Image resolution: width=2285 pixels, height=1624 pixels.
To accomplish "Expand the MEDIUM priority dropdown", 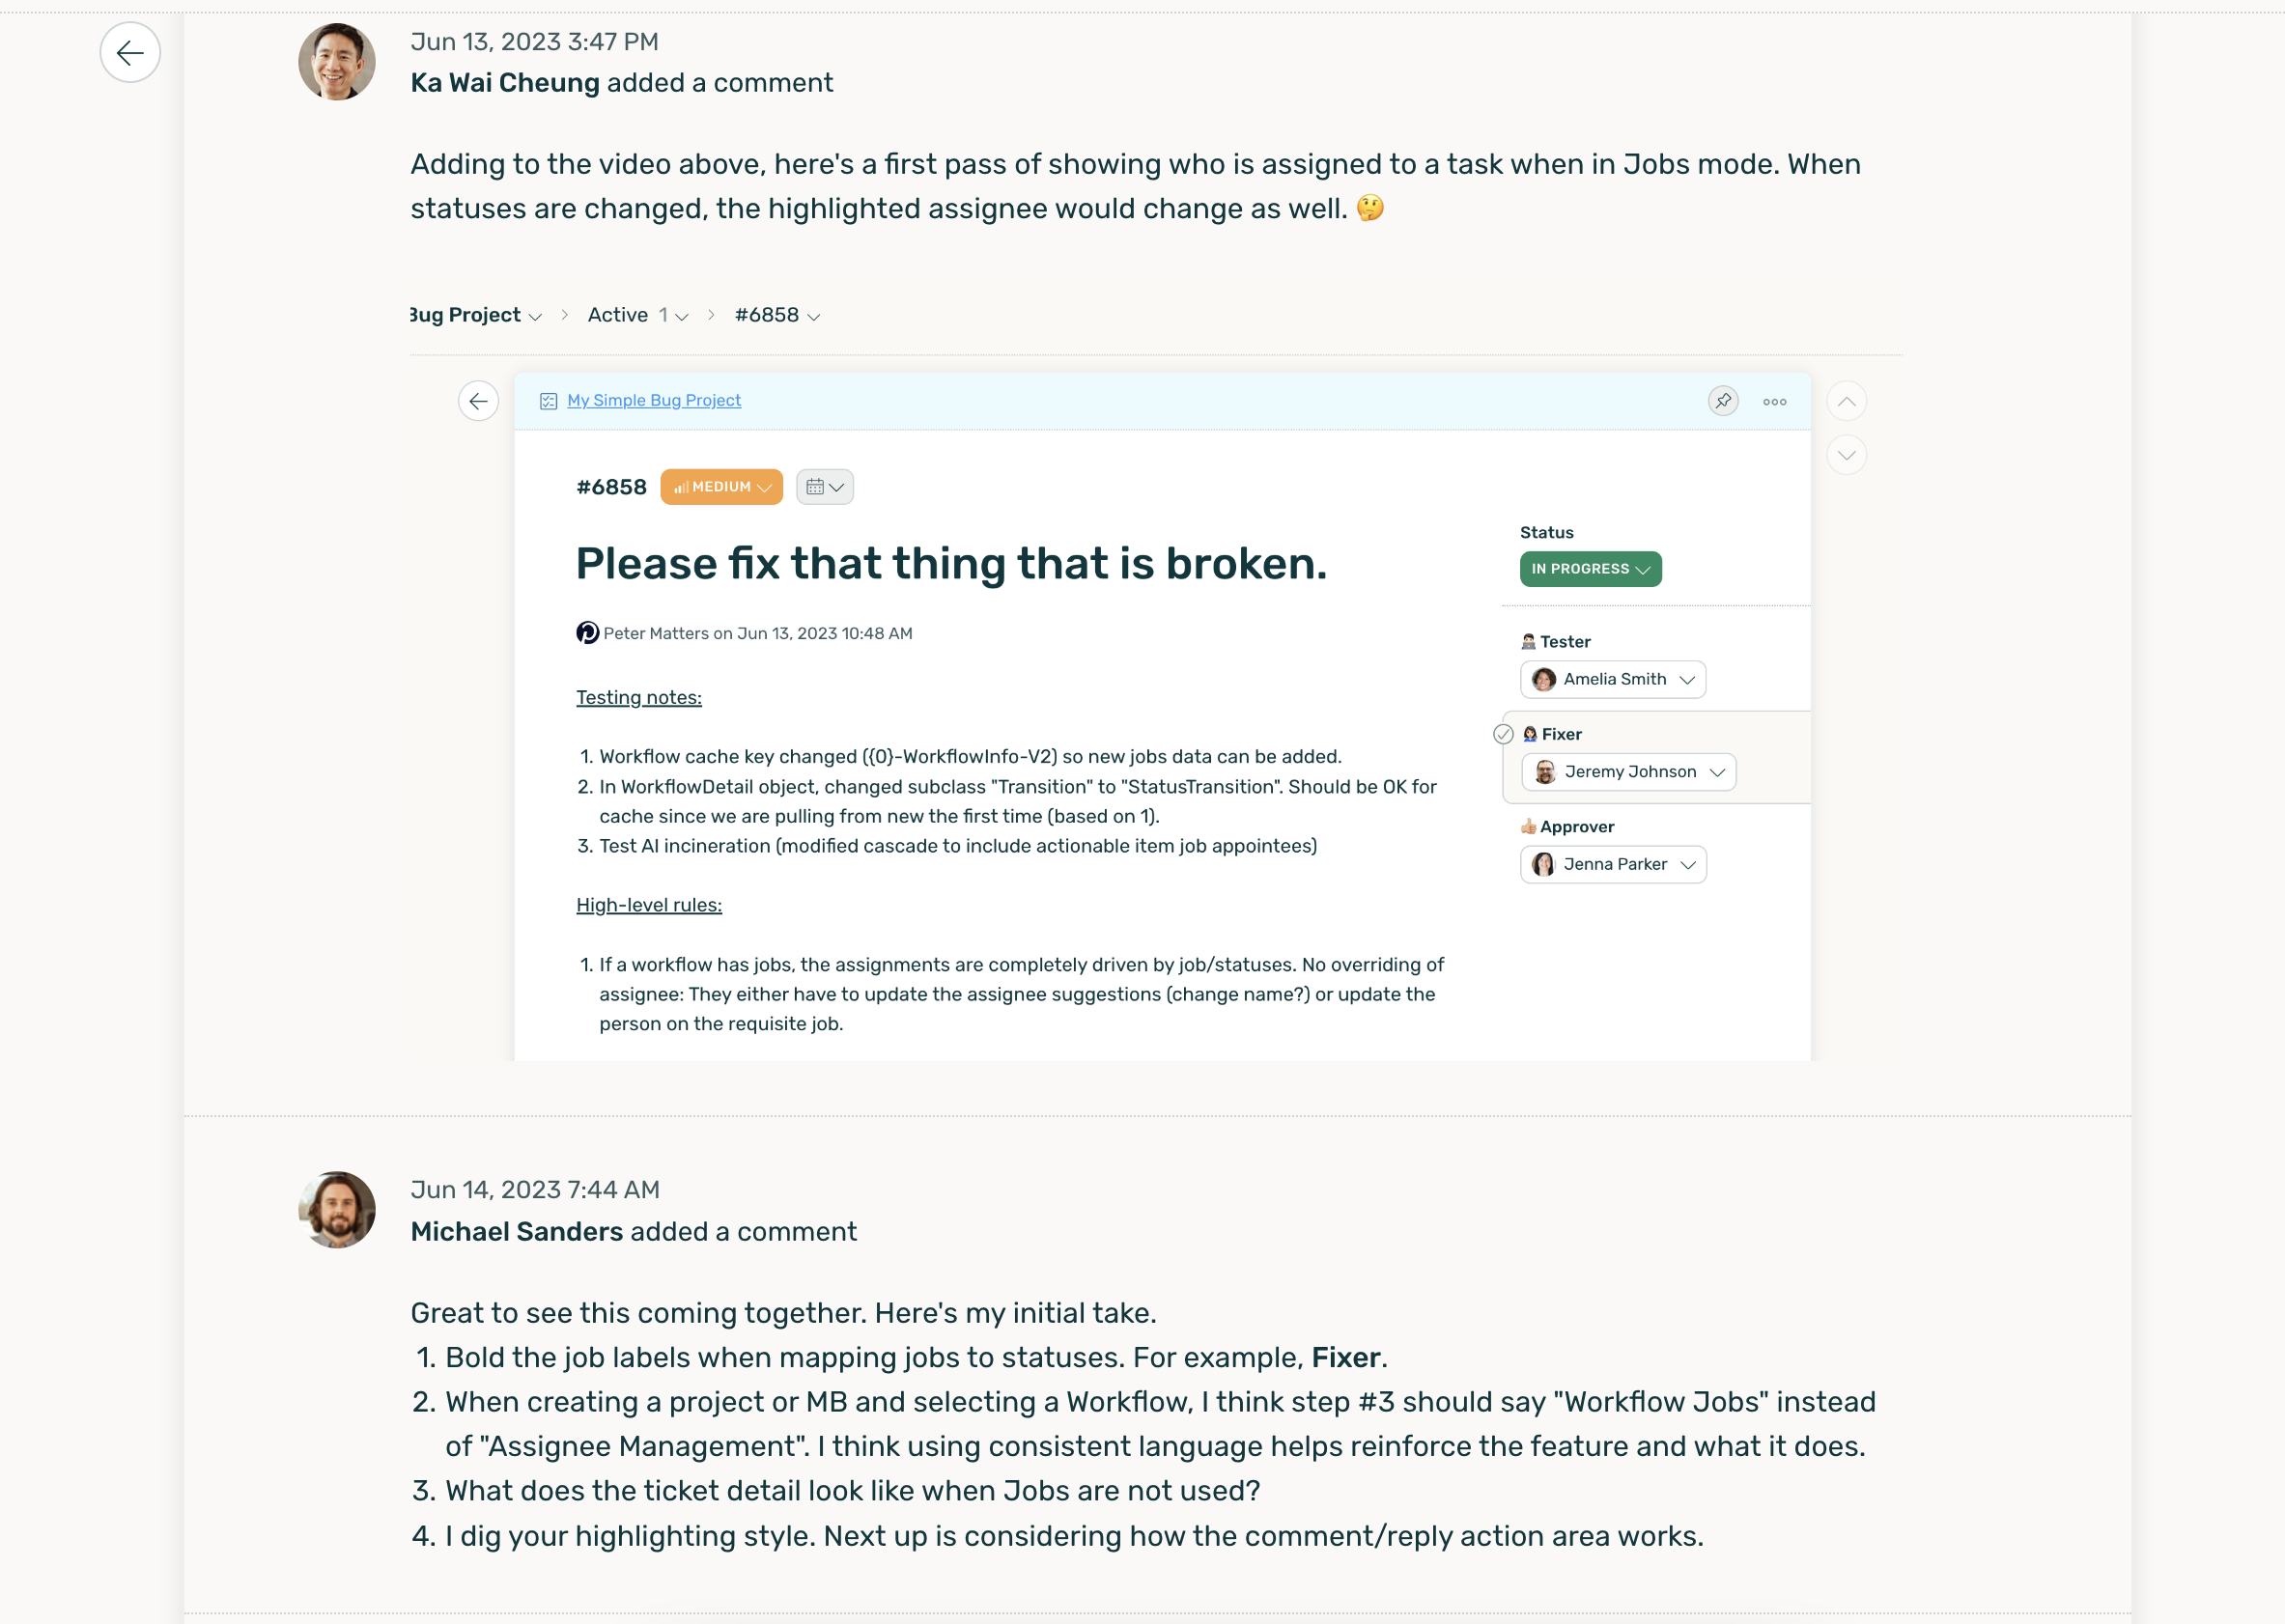I will (x=721, y=487).
